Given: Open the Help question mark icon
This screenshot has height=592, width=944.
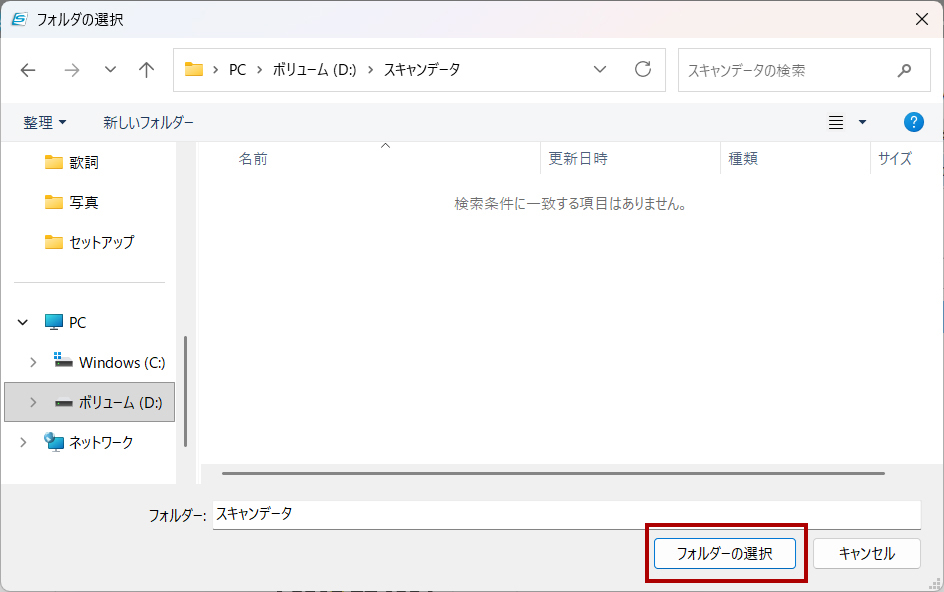Looking at the screenshot, I should click(912, 121).
